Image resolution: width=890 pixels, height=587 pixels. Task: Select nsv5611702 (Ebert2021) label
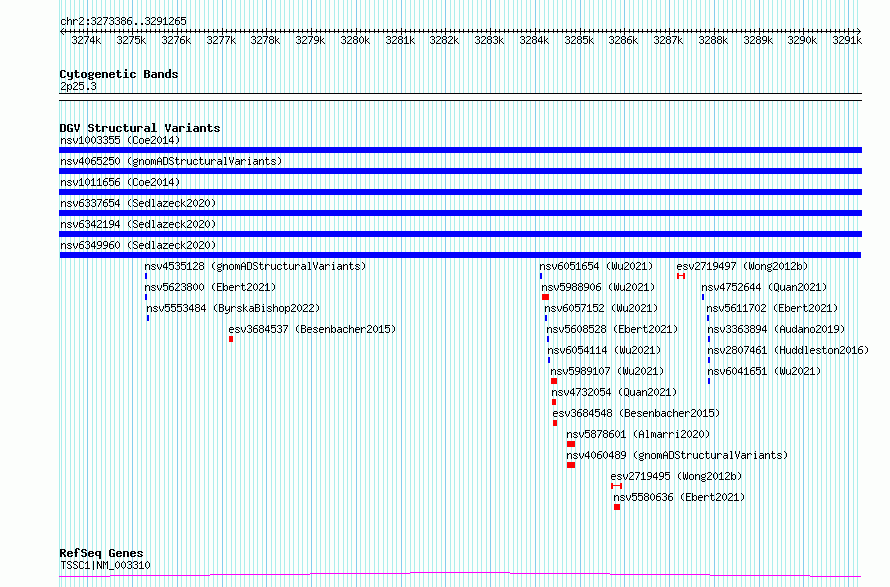(x=772, y=308)
